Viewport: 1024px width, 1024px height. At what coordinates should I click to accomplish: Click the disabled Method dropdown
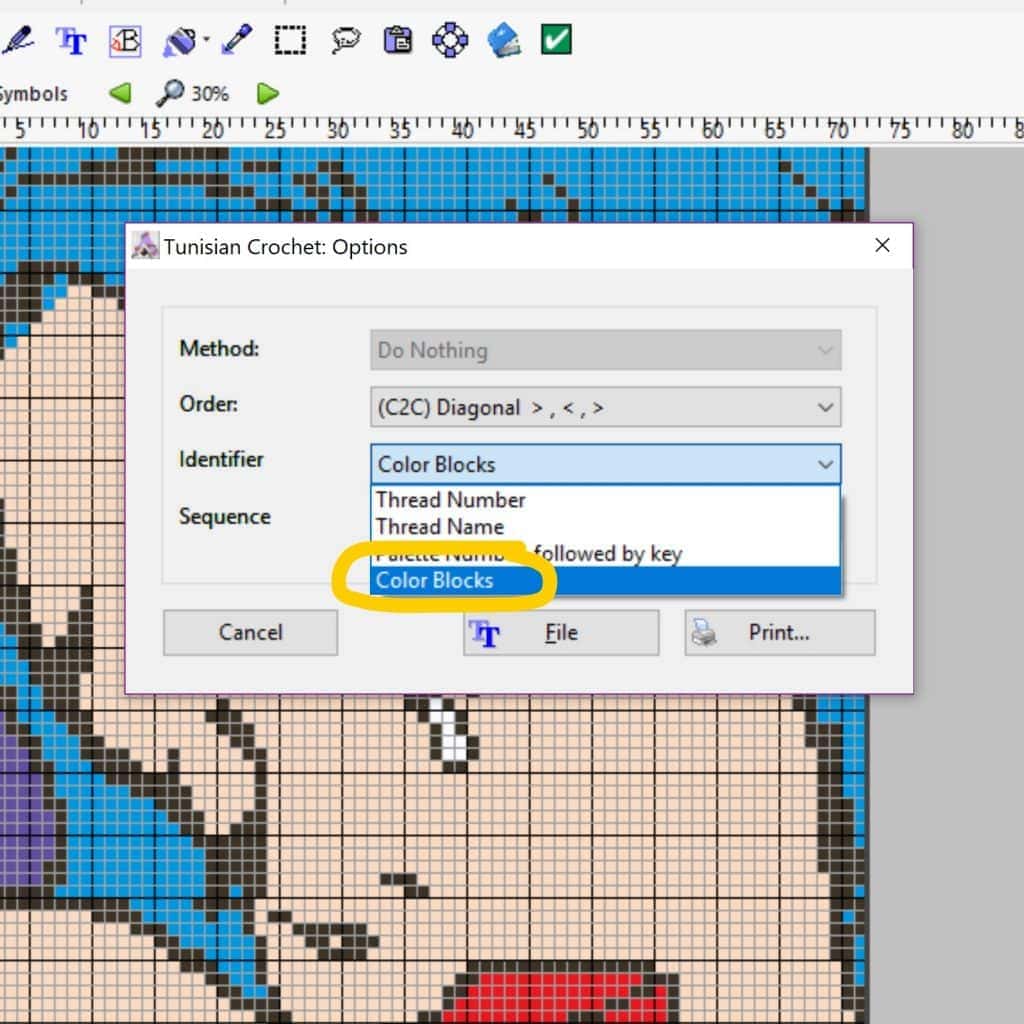pyautogui.click(x=605, y=350)
